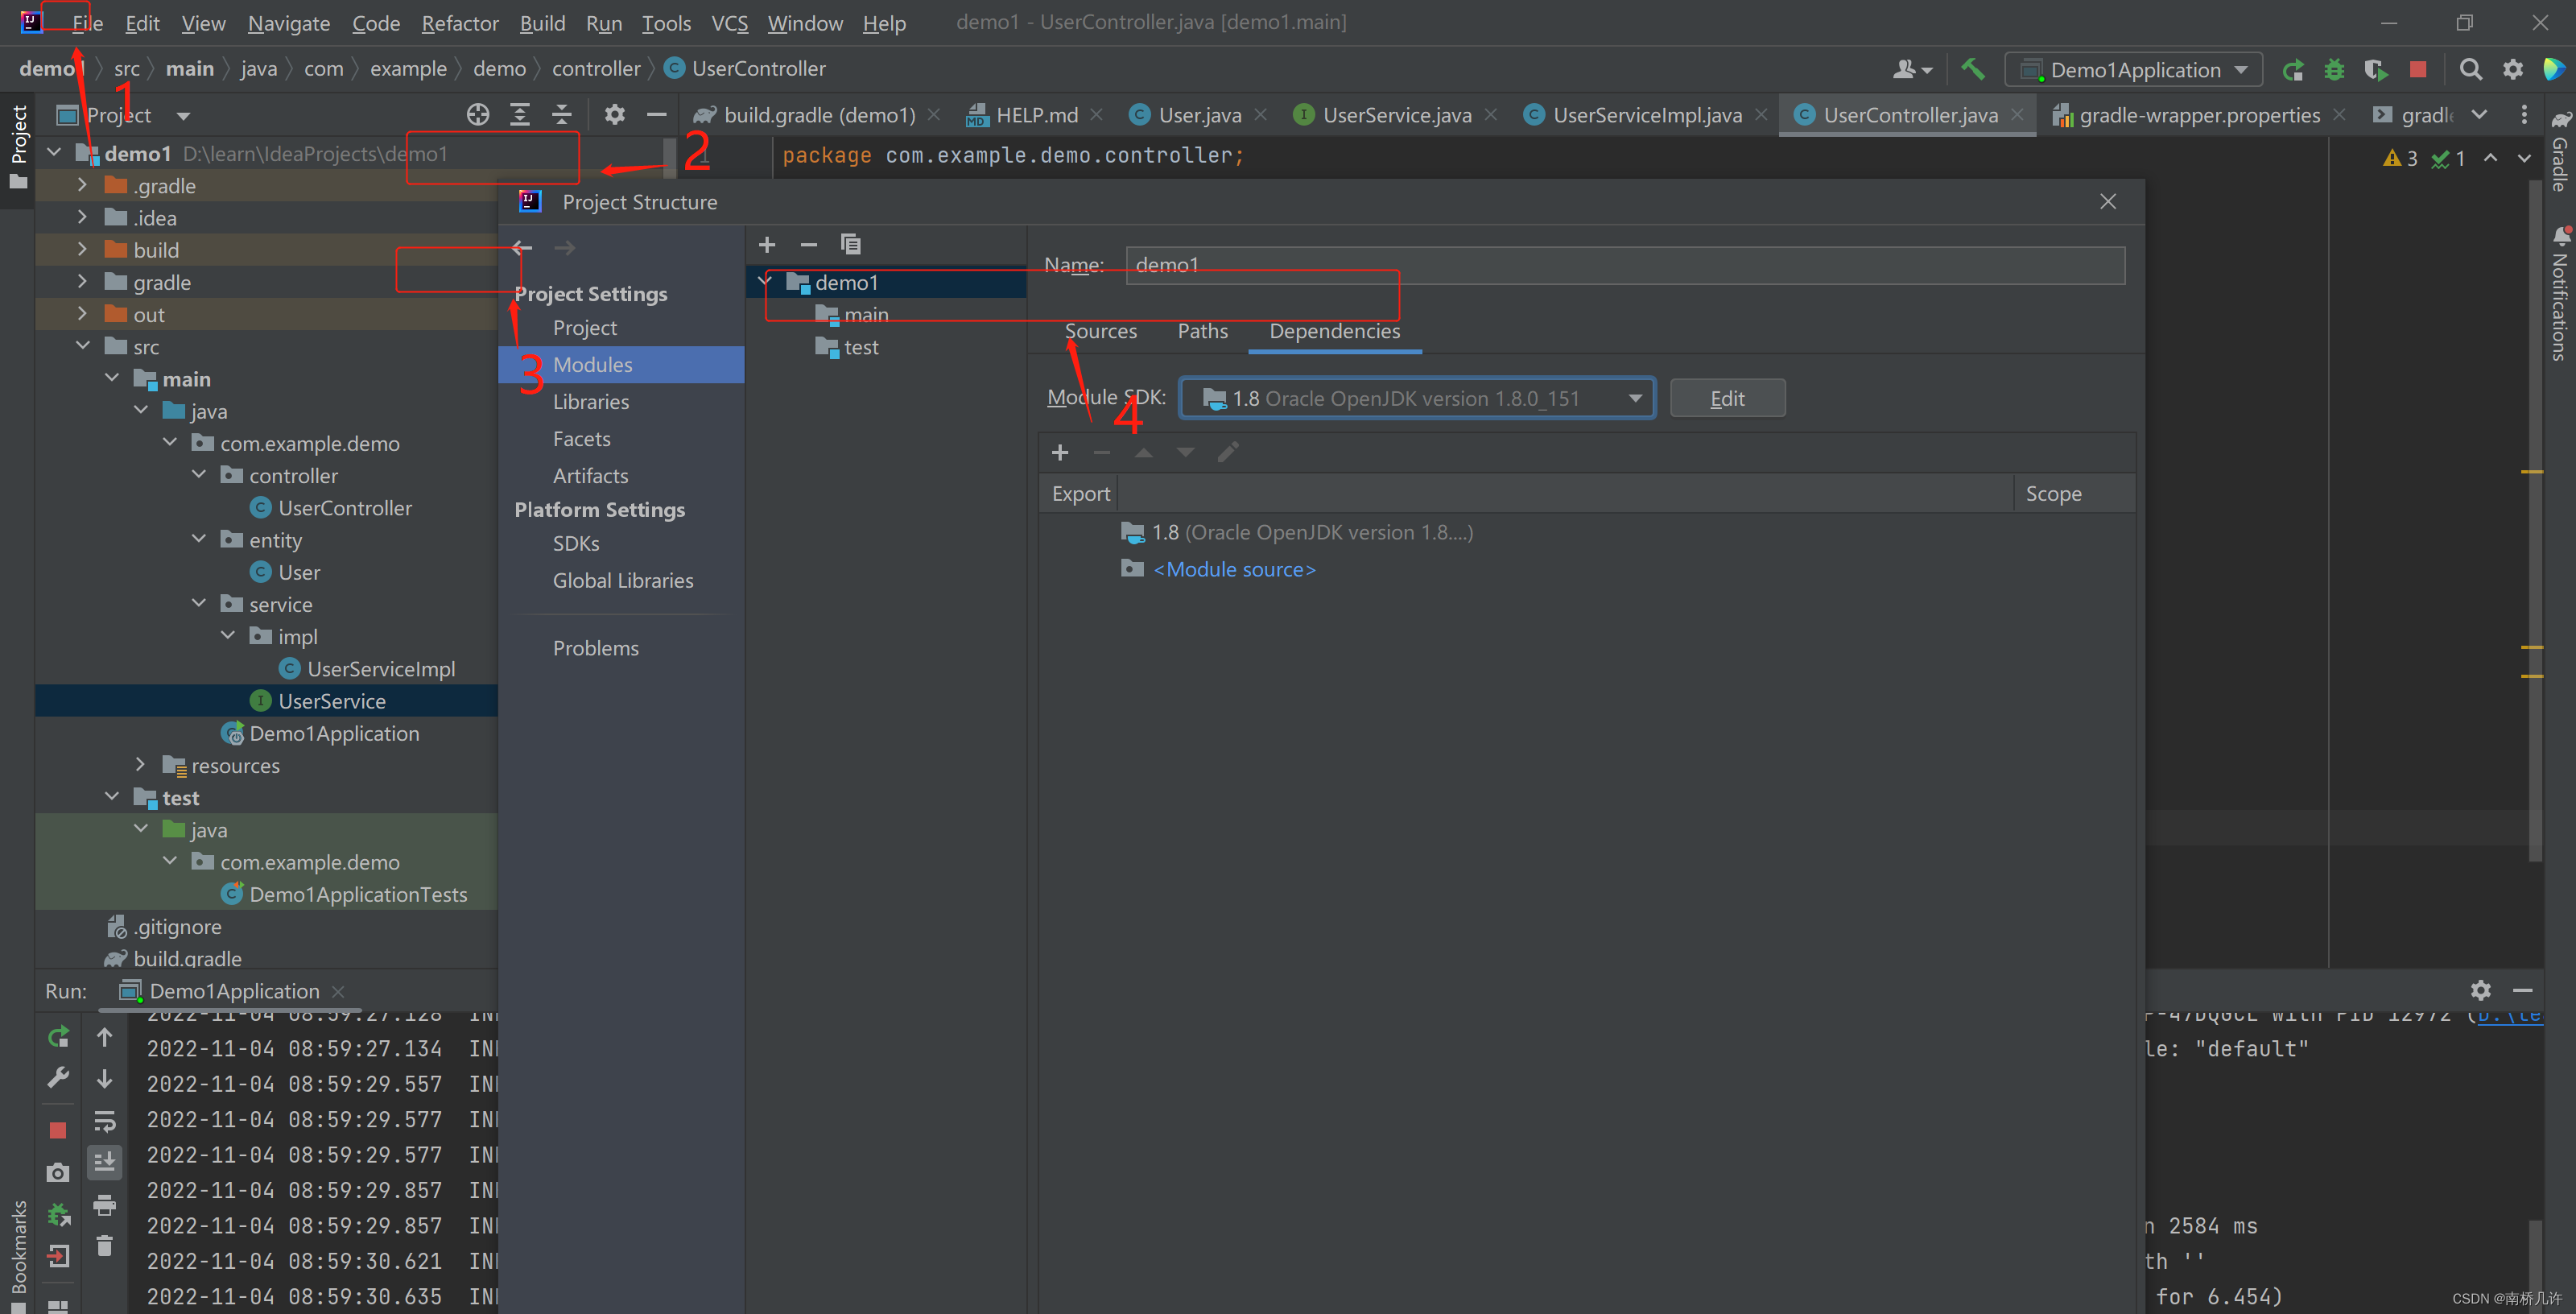Toggle scroll to end in Run console
Viewport: 2576px width, 1314px height.
point(104,1162)
